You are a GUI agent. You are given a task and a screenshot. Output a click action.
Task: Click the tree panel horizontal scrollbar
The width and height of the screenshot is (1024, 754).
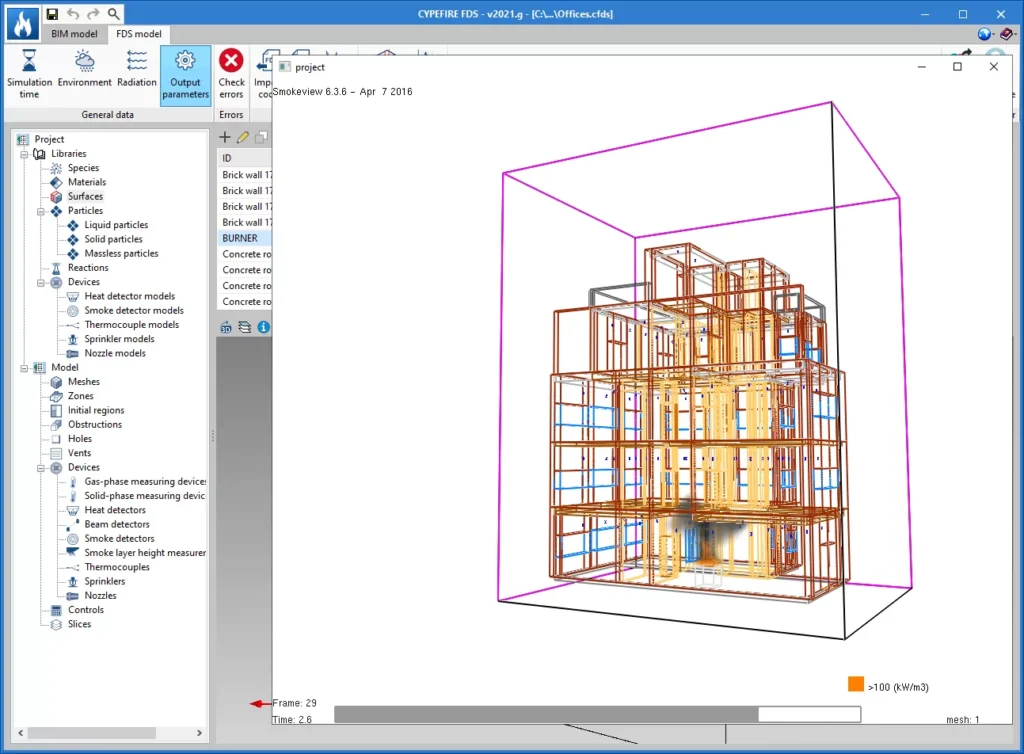tap(91, 733)
